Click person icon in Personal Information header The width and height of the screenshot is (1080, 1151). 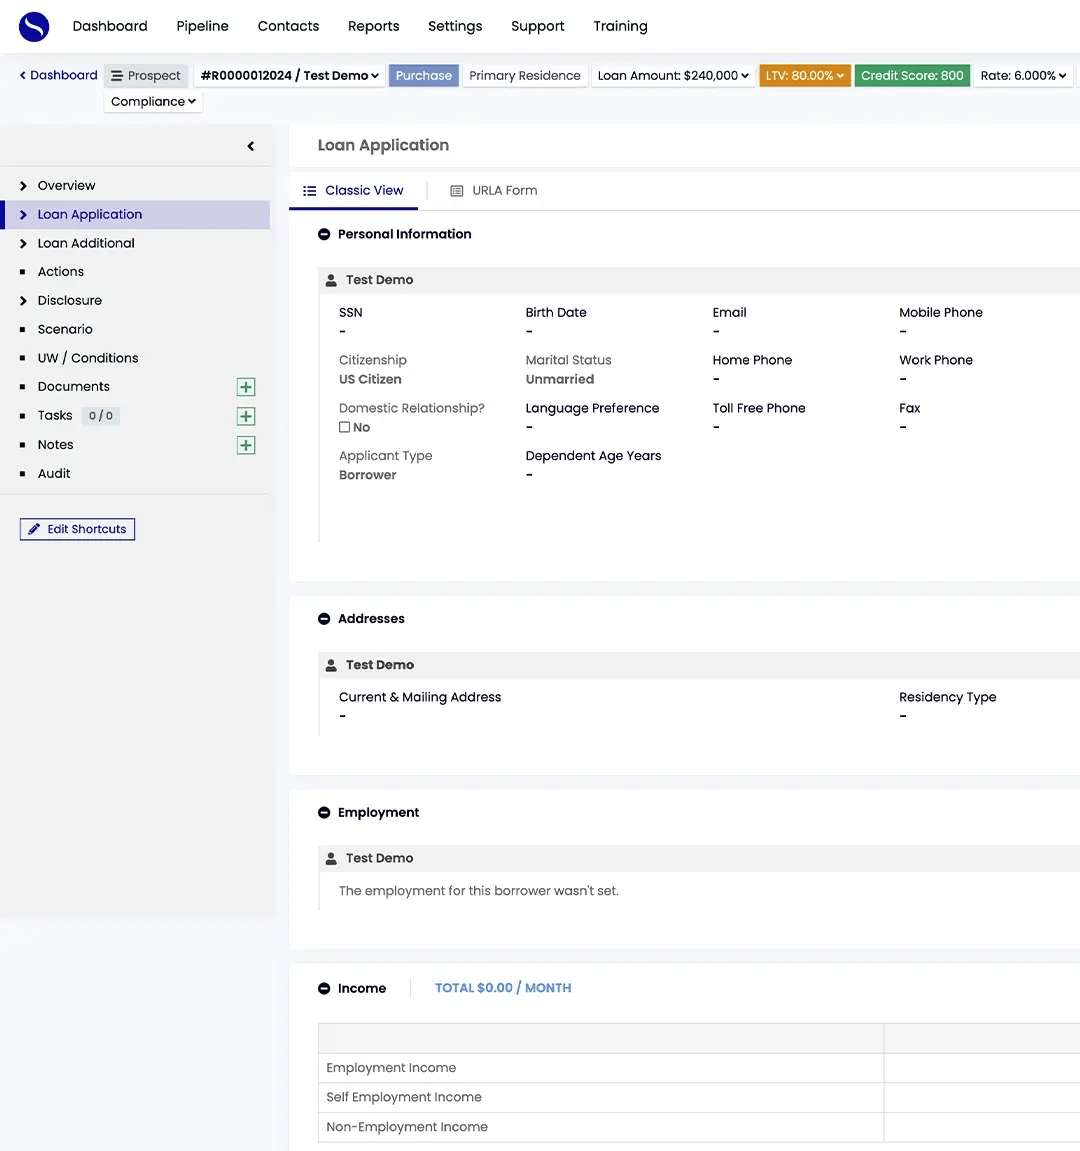[331, 280]
